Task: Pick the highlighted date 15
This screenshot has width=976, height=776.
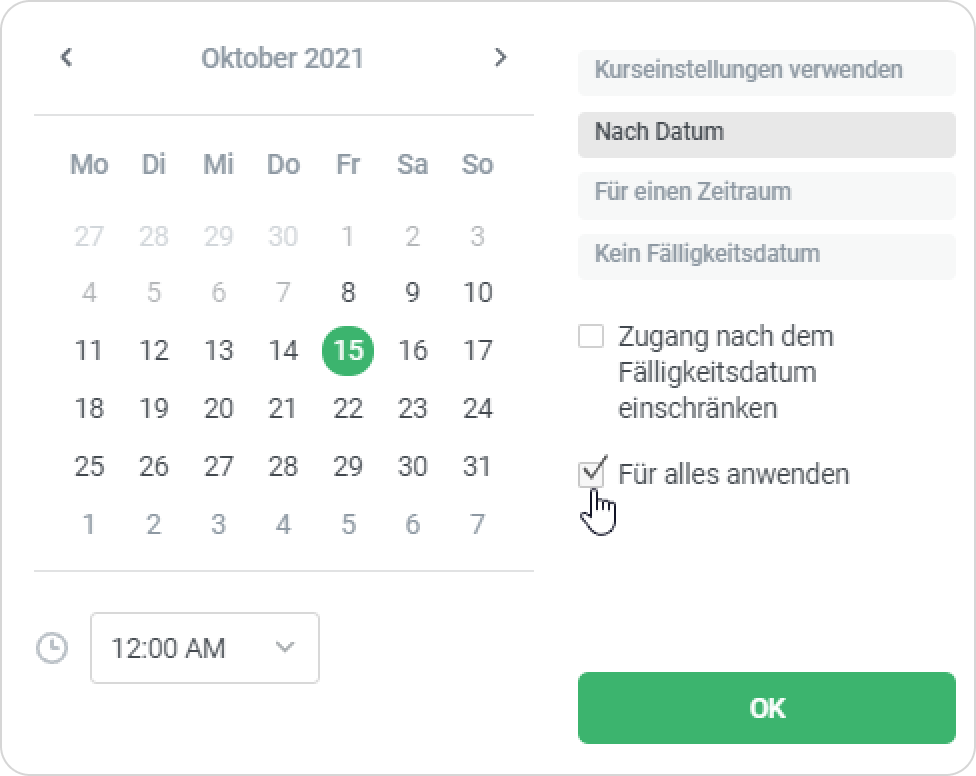Action: point(348,350)
